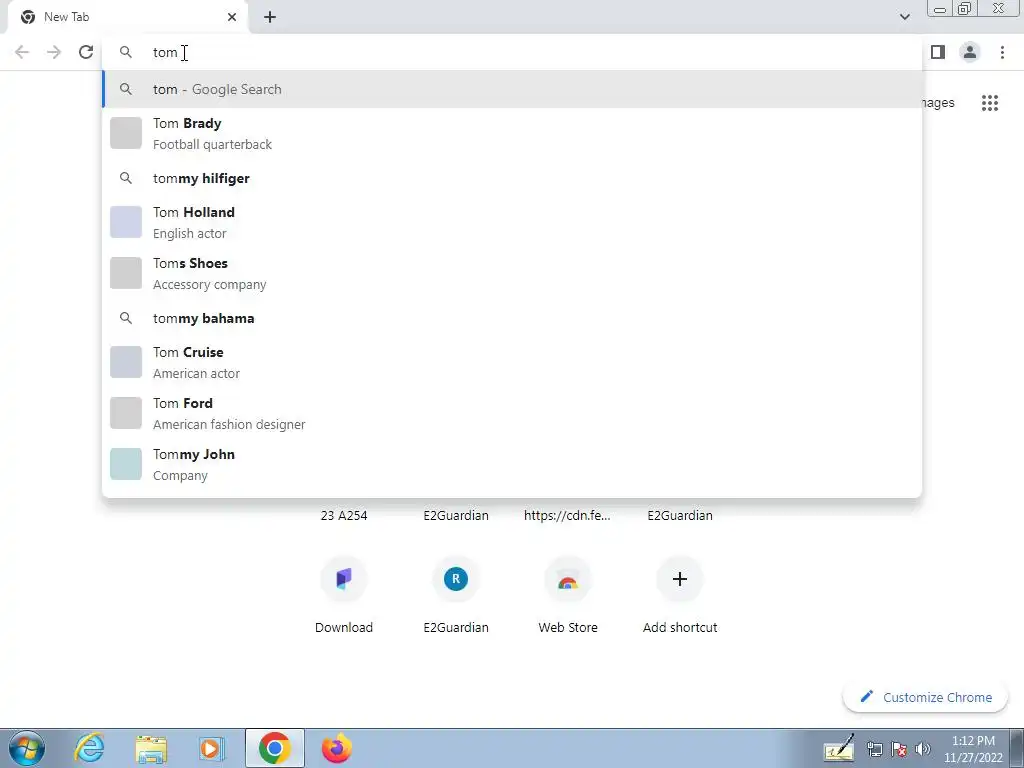Select tommy hilfiger suggestion

click(512, 178)
